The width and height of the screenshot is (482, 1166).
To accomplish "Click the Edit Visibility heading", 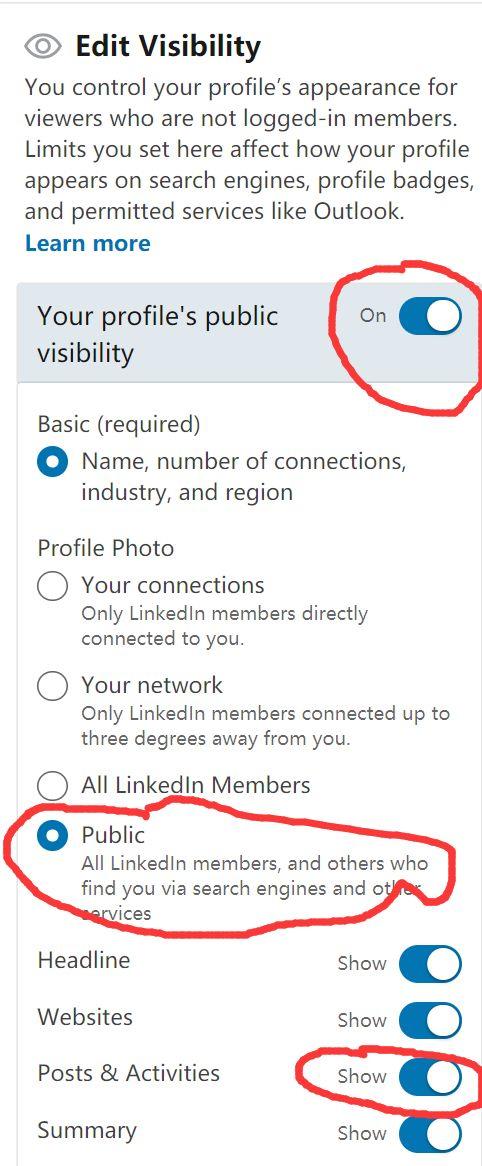I will click(168, 47).
